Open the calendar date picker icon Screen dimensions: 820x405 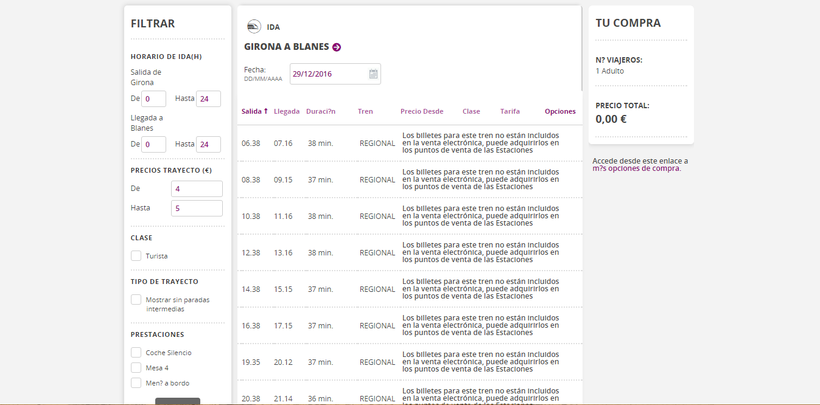pyautogui.click(x=372, y=74)
